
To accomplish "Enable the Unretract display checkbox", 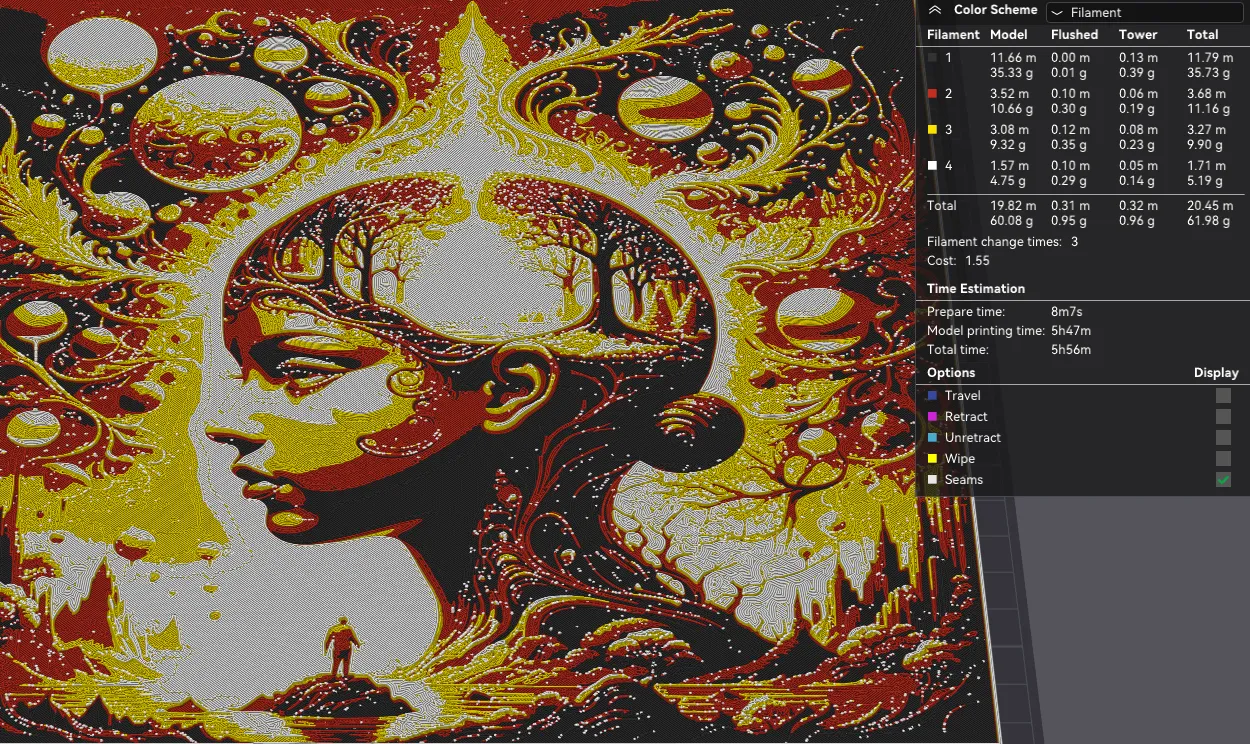I will [1223, 437].
